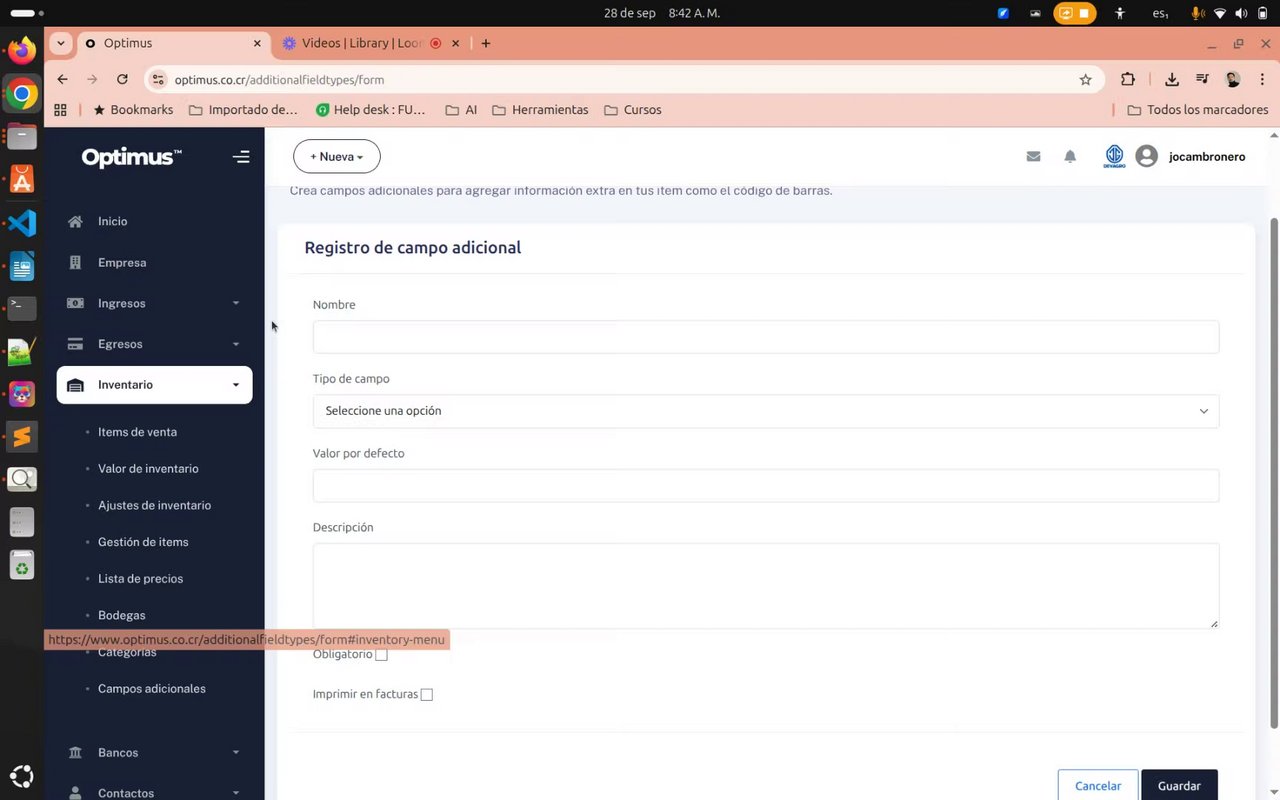Viewport: 1280px width, 800px height.
Task: Expand the Contactos menu arrow
Action: [x=236, y=793]
